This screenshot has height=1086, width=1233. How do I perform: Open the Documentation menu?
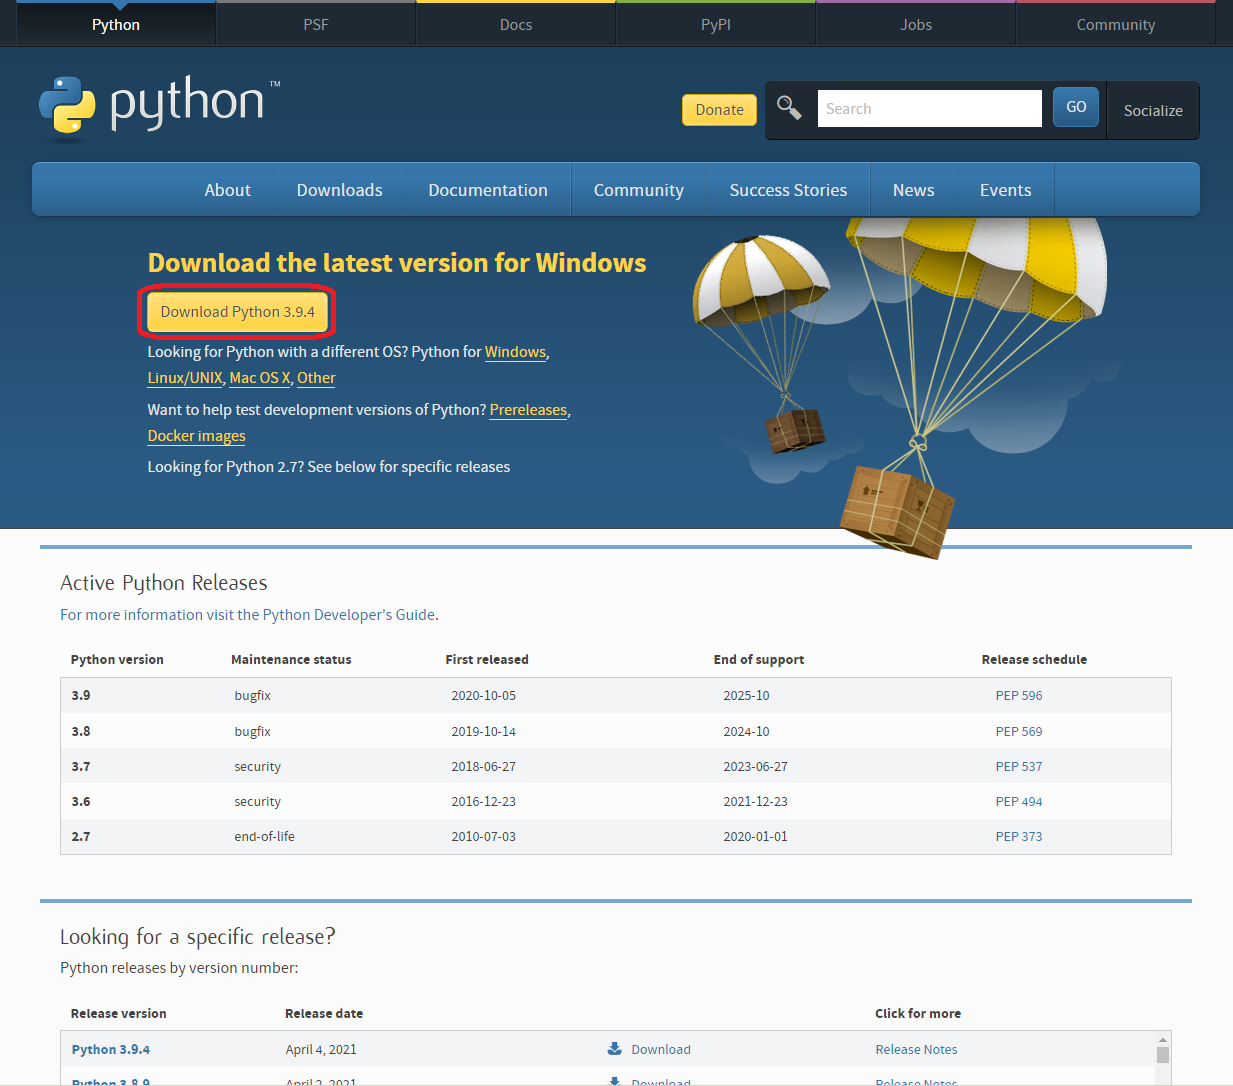pos(488,190)
